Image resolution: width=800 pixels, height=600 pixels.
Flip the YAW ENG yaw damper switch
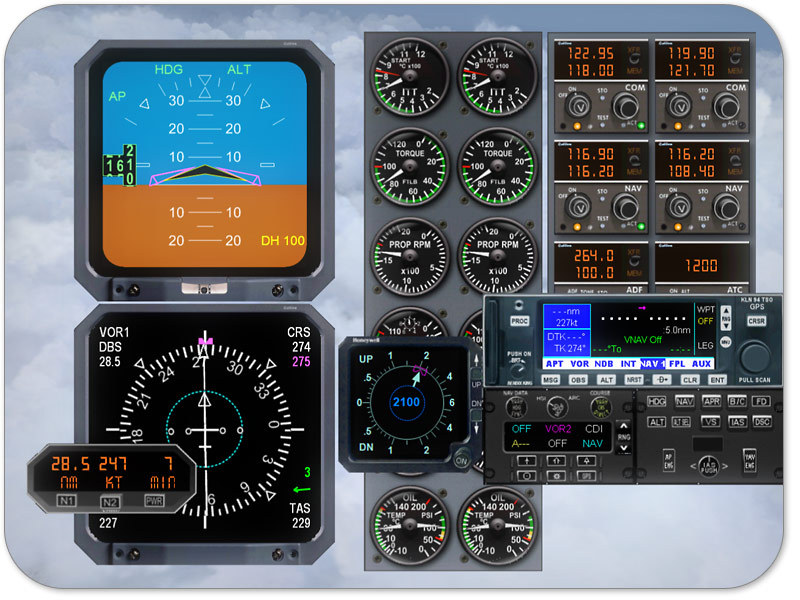click(749, 461)
